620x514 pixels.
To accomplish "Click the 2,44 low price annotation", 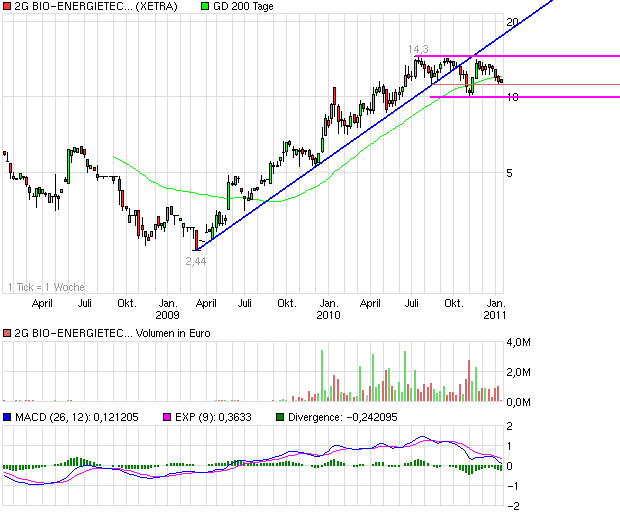I will [x=196, y=260].
